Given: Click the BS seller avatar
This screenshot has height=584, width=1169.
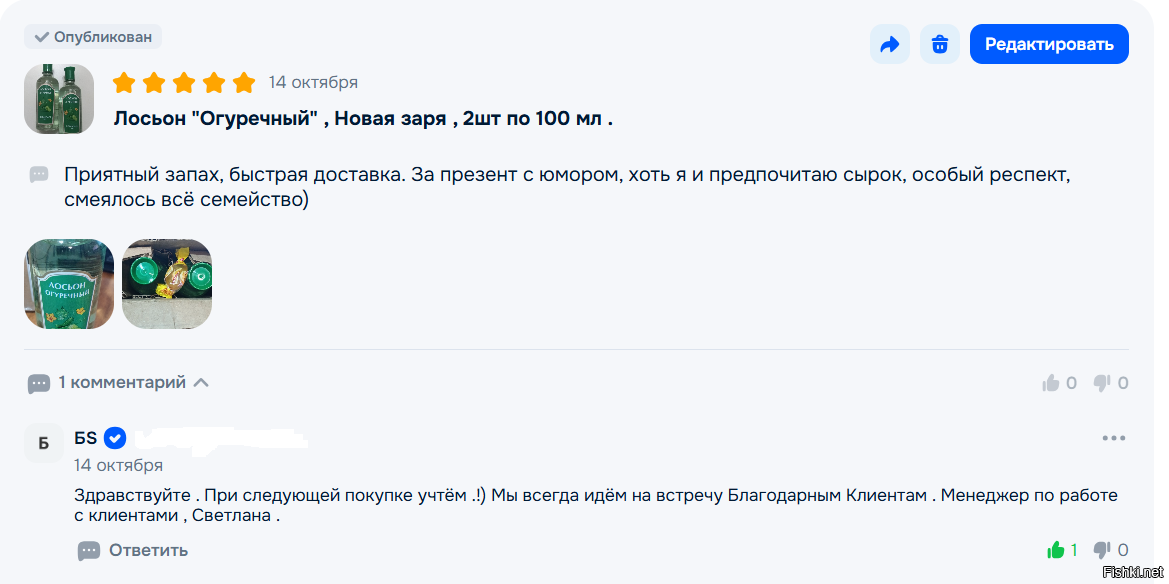Looking at the screenshot, I should (44, 443).
